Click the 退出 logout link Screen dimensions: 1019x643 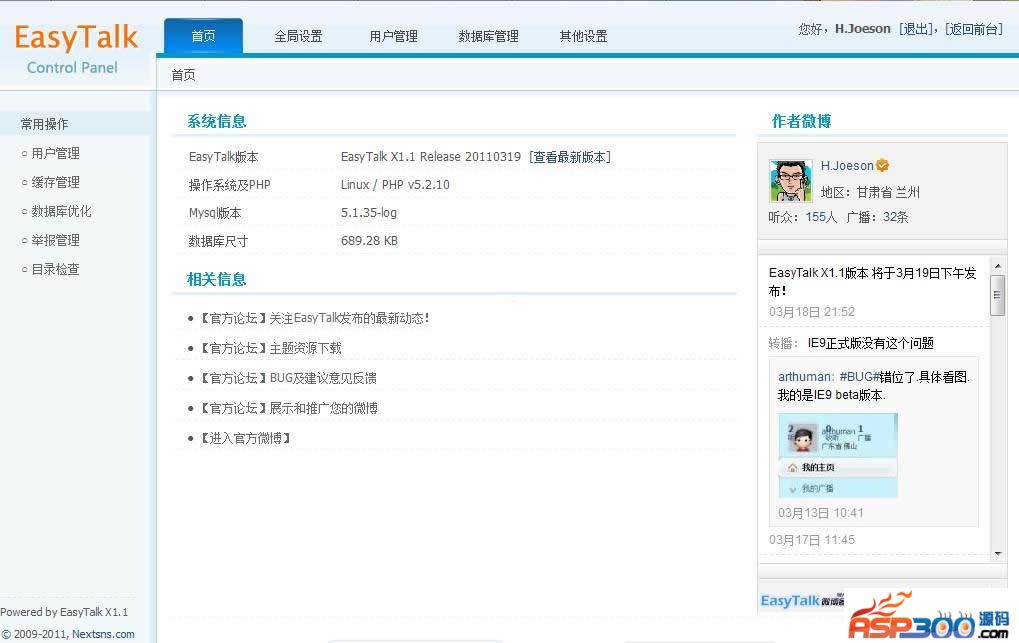916,29
